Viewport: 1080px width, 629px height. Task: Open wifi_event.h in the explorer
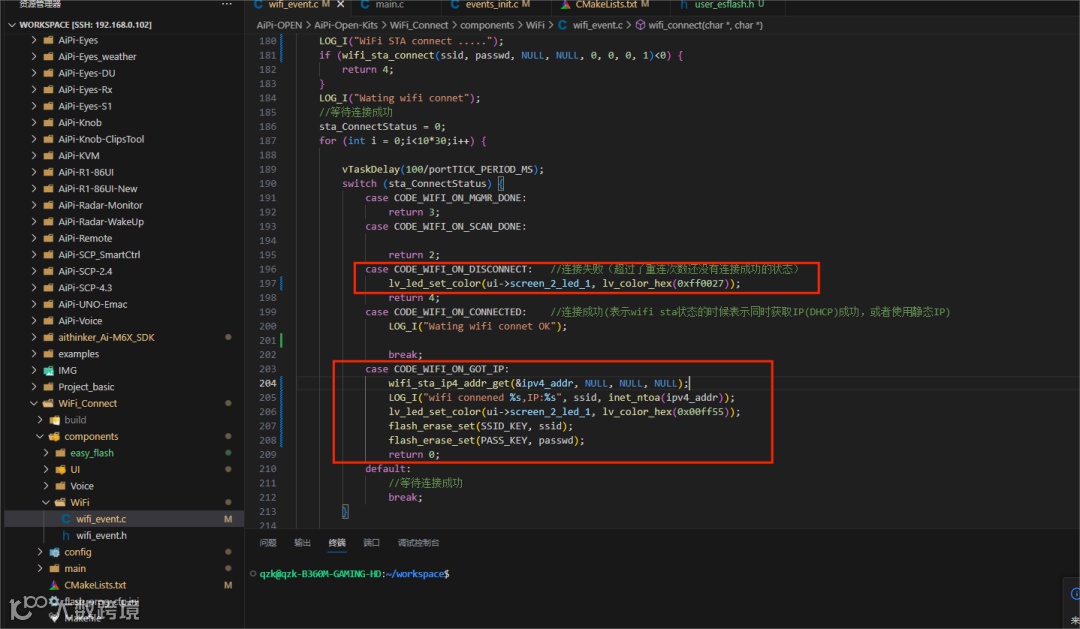pyautogui.click(x=101, y=535)
